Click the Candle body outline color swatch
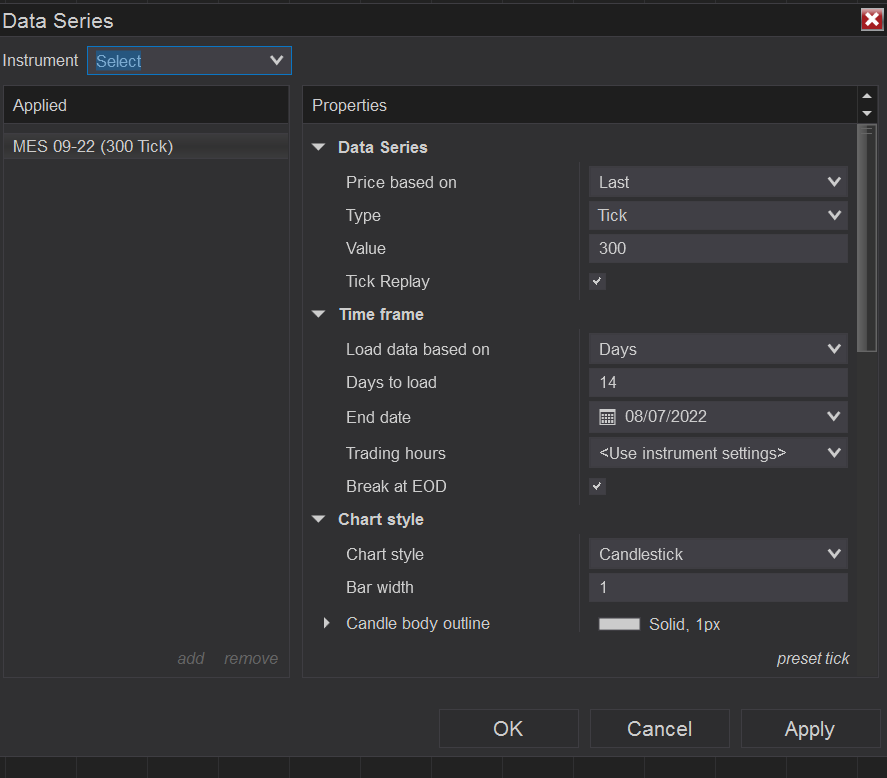887x778 pixels. click(x=619, y=624)
